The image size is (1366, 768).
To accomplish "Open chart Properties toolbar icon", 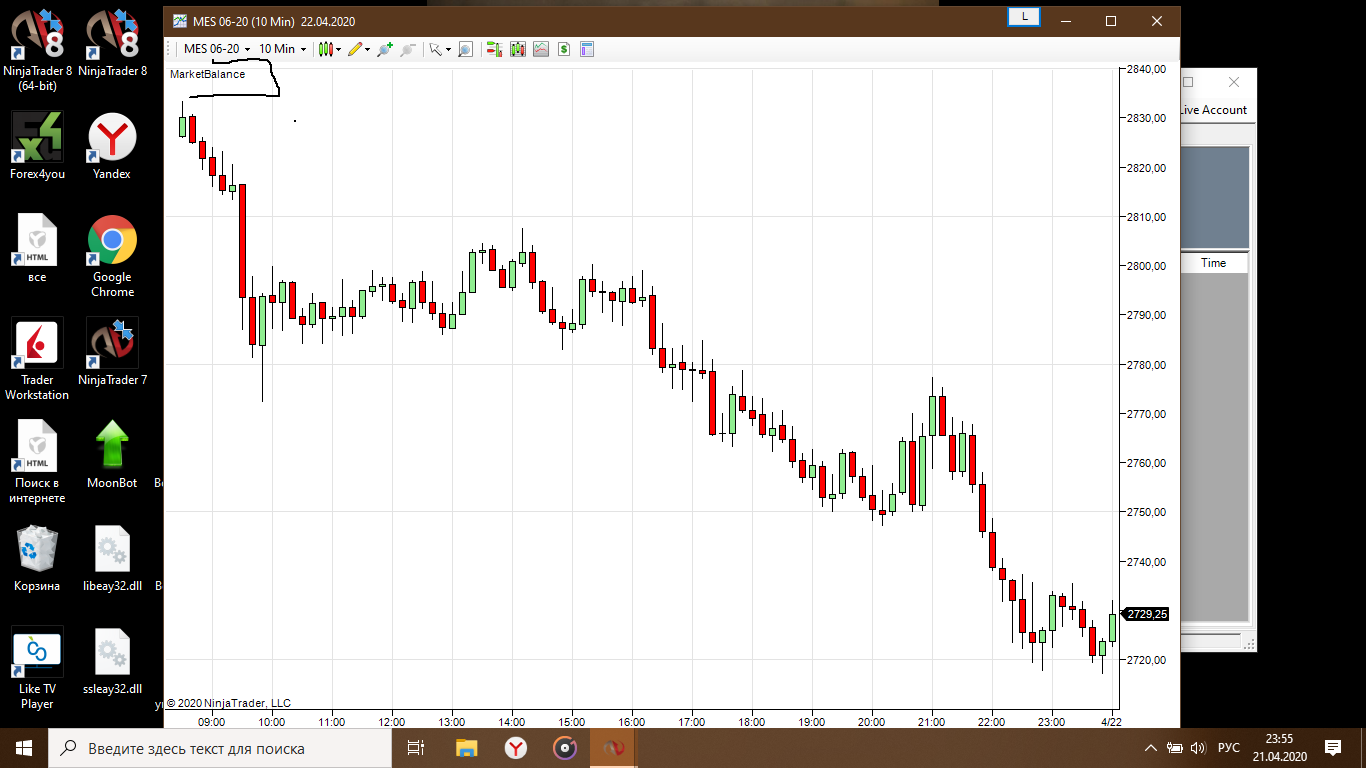I will (x=587, y=49).
